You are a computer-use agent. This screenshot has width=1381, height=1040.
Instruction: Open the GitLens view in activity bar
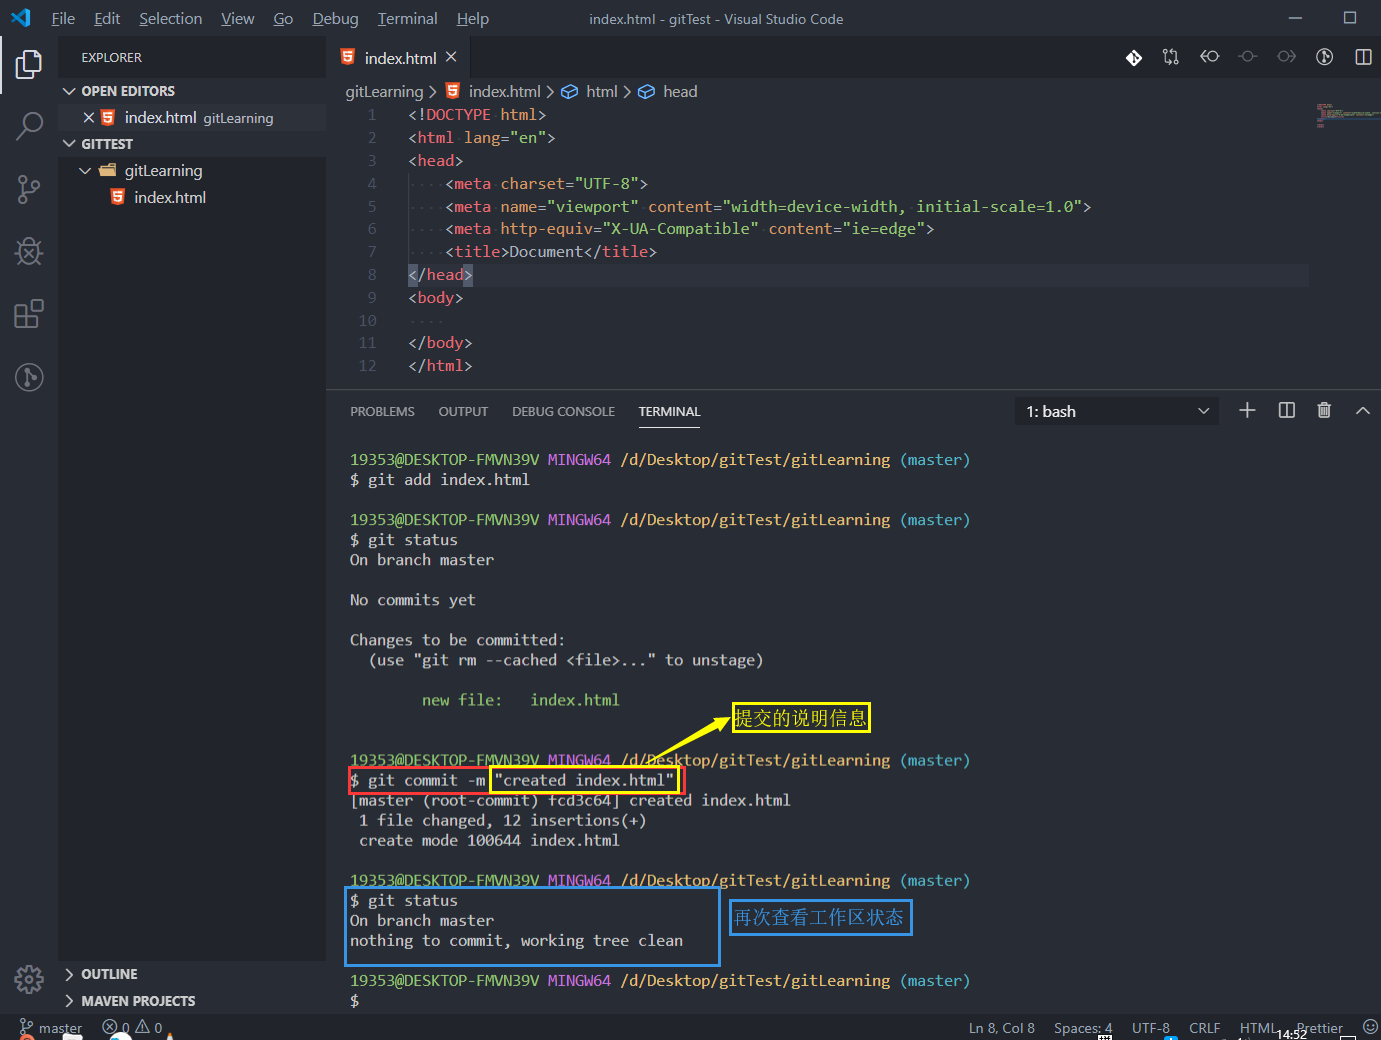[x=29, y=377]
